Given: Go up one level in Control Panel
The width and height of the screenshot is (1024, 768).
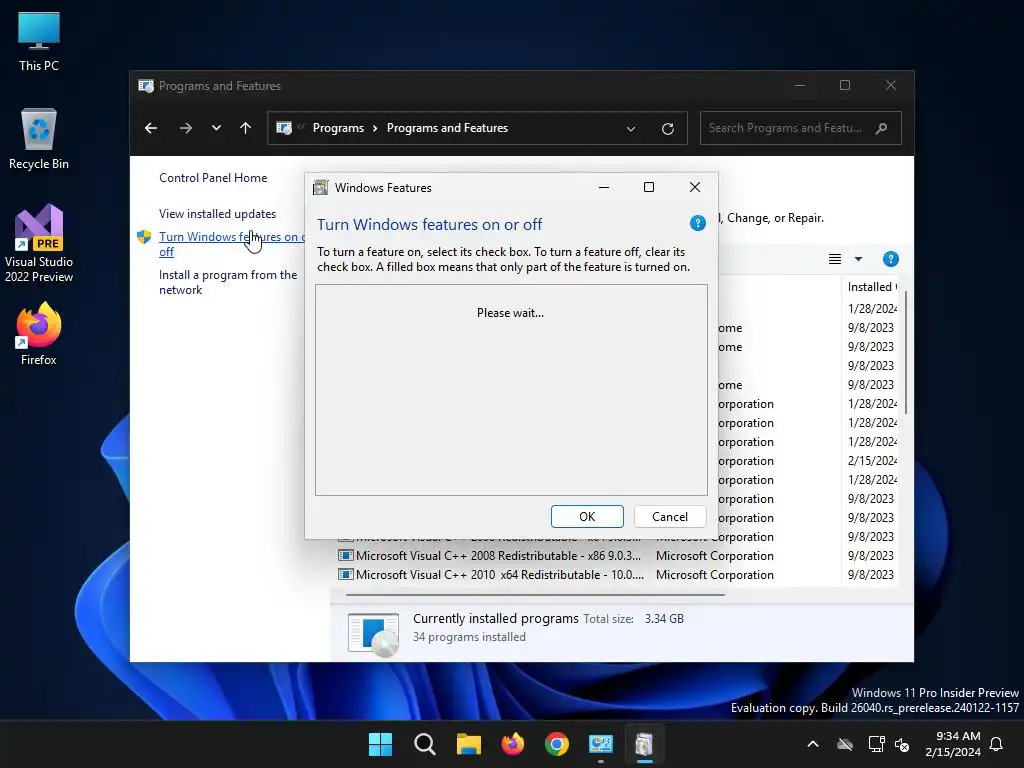Looking at the screenshot, I should click(x=246, y=128).
